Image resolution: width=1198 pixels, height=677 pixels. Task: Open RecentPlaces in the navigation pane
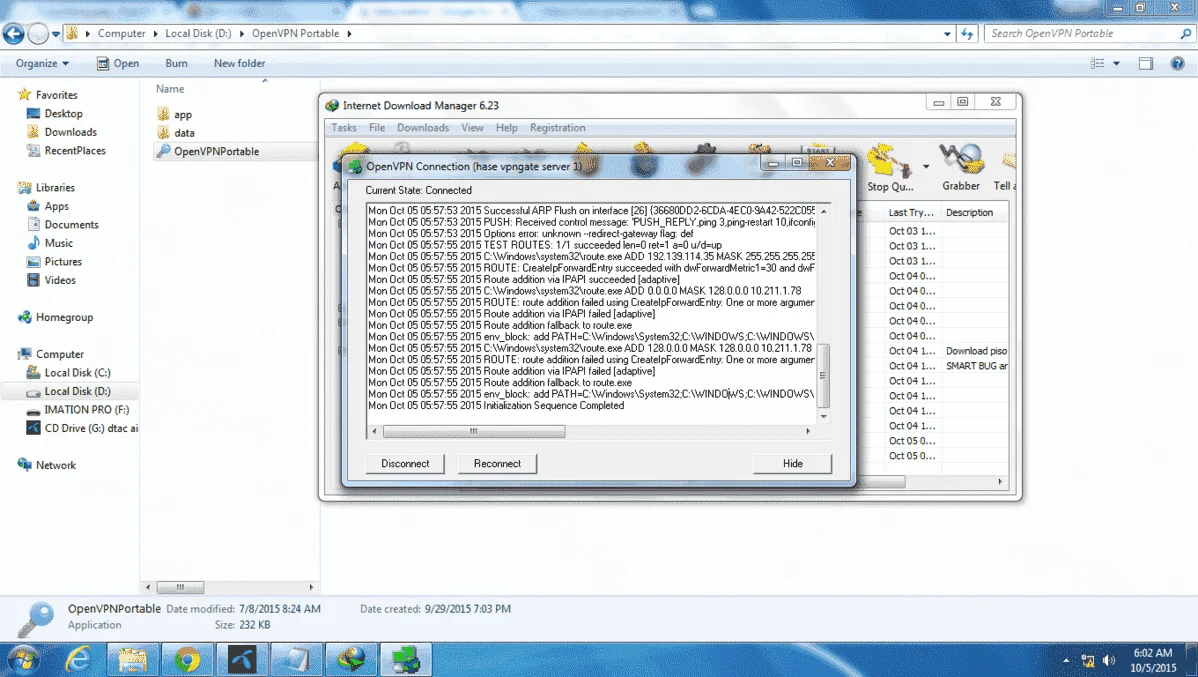click(75, 151)
